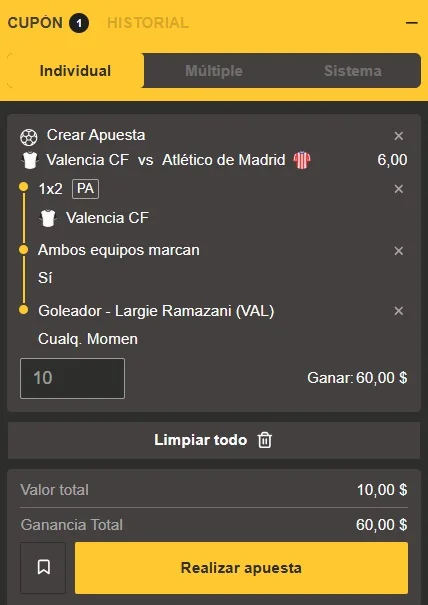This screenshot has height=605, width=428.
Task: Select the Individual bet tab
Action: click(75, 71)
